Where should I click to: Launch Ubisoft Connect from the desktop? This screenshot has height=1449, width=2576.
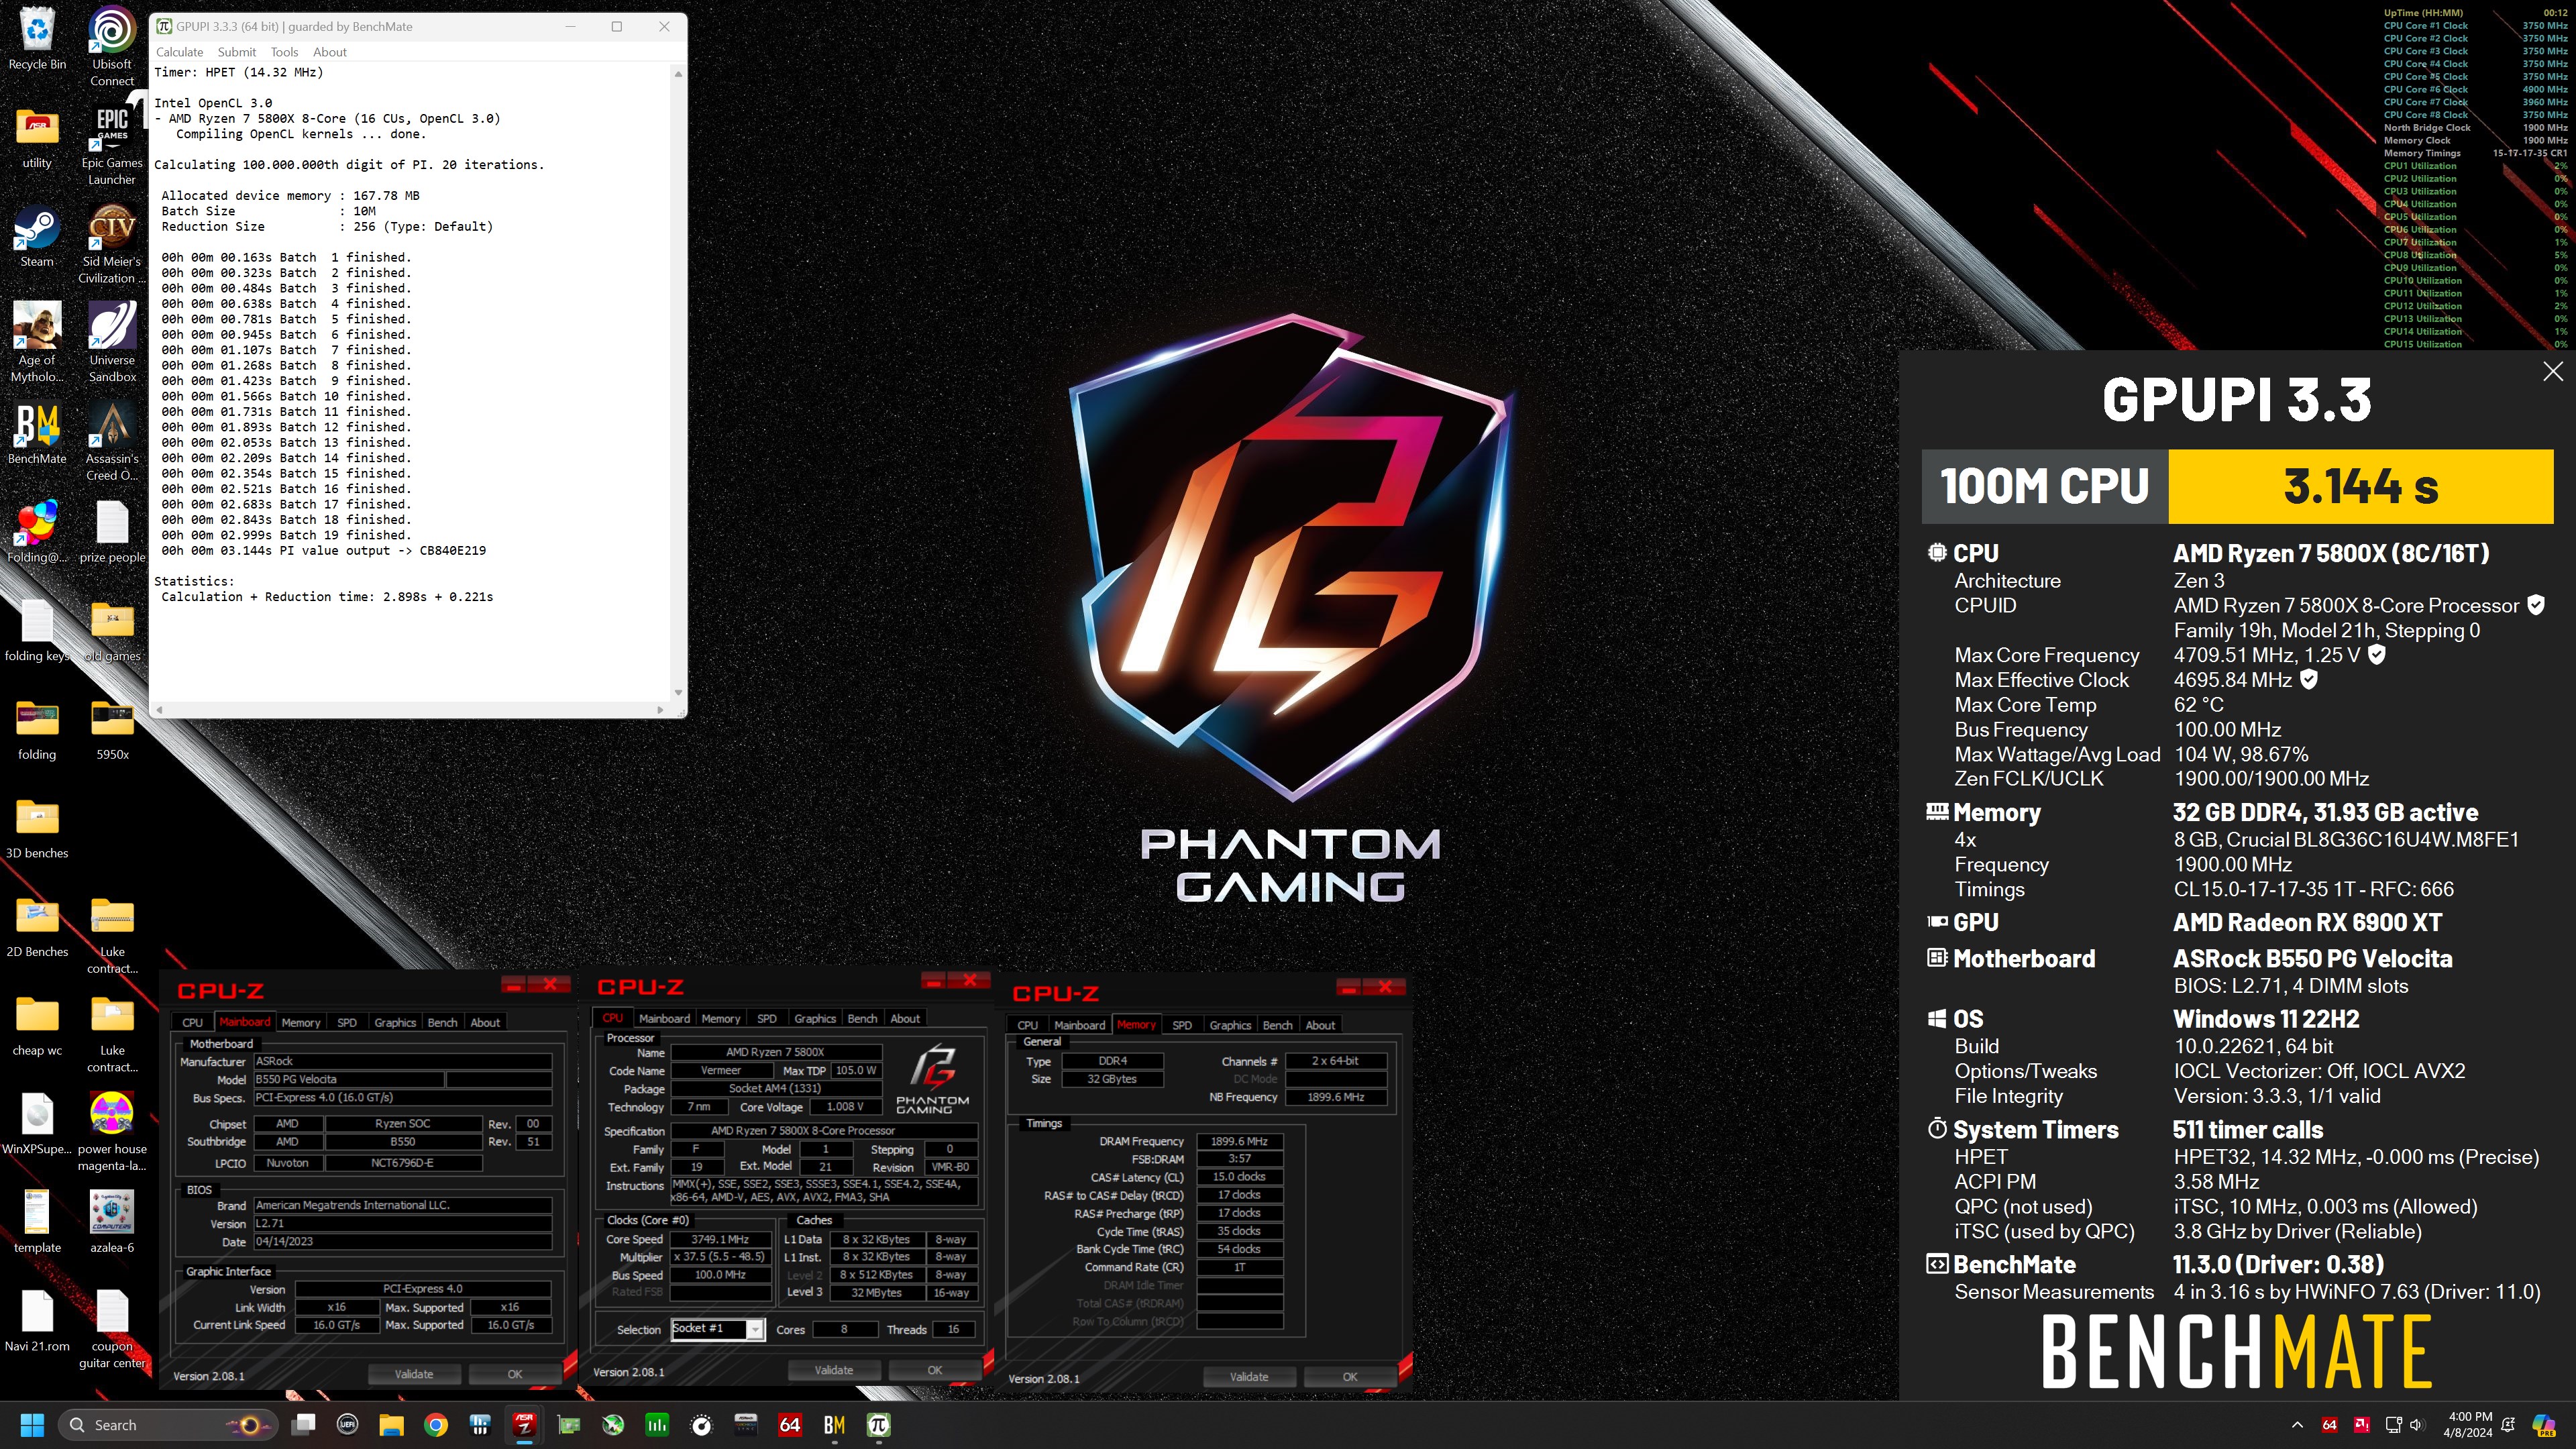(112, 45)
